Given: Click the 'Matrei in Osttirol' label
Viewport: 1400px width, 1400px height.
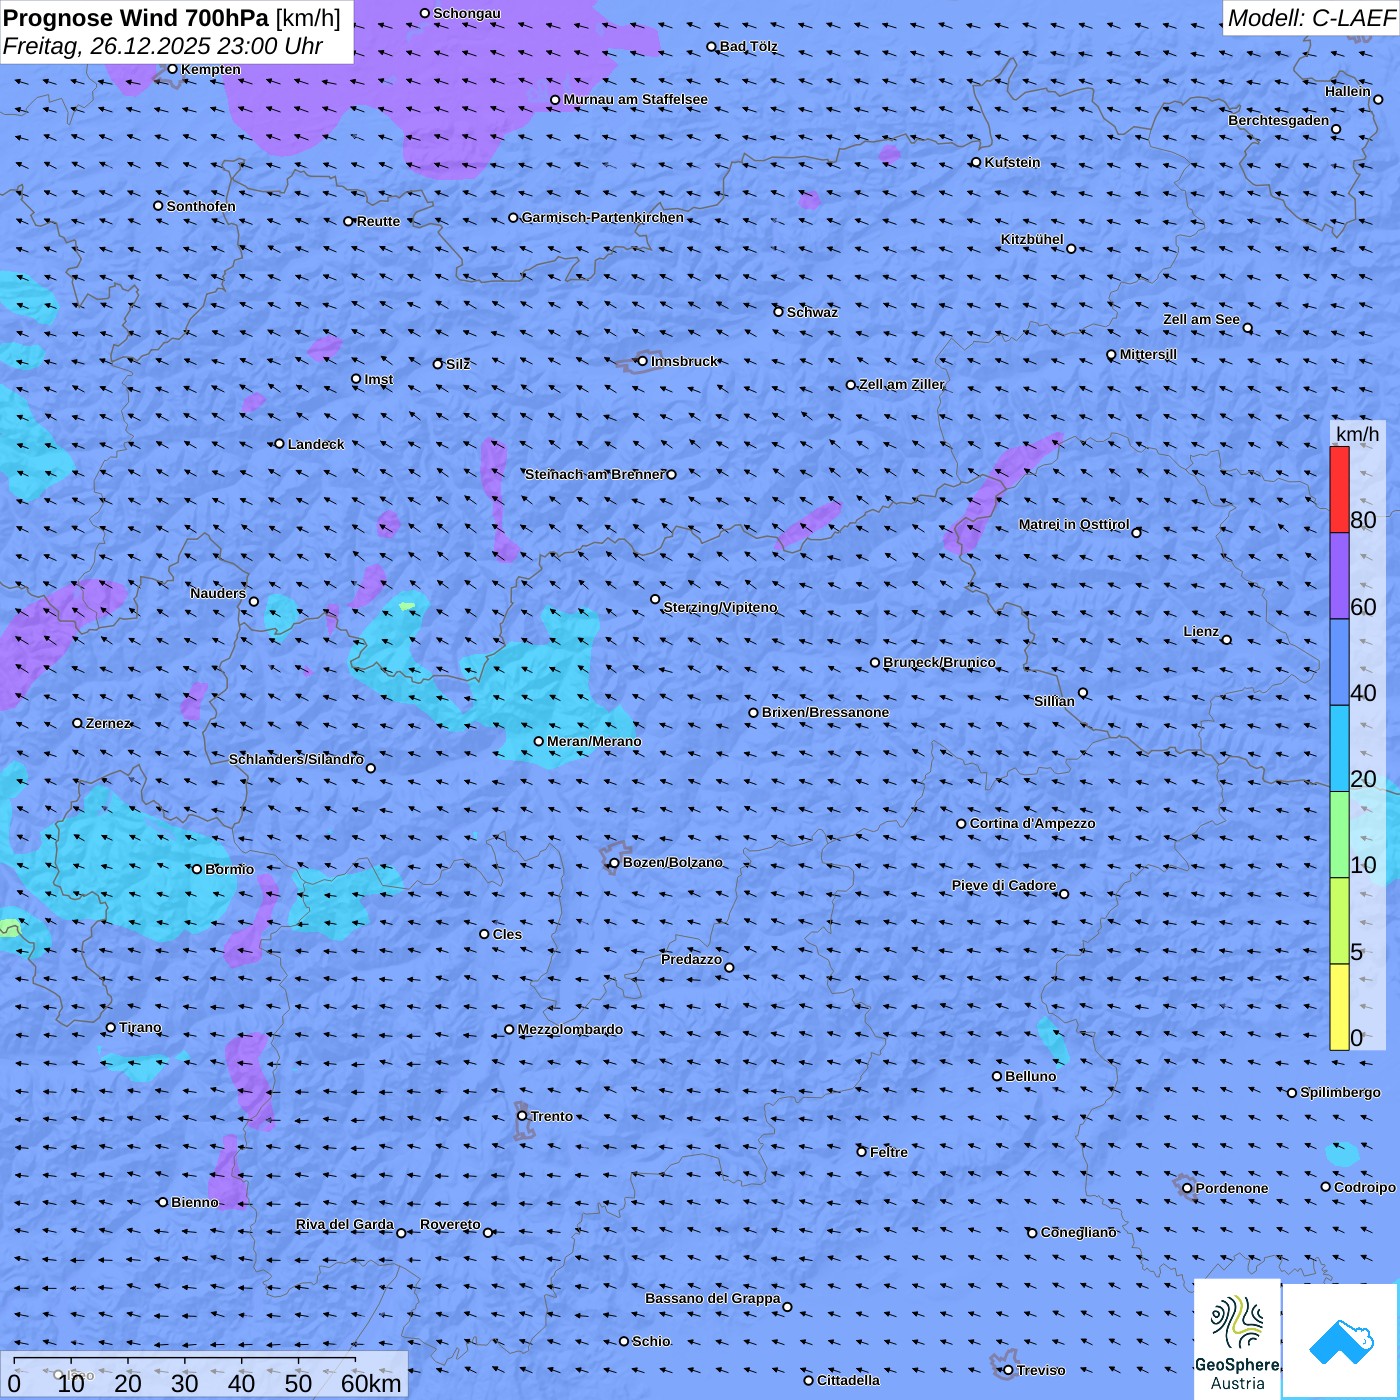Looking at the screenshot, I should tap(1074, 524).
